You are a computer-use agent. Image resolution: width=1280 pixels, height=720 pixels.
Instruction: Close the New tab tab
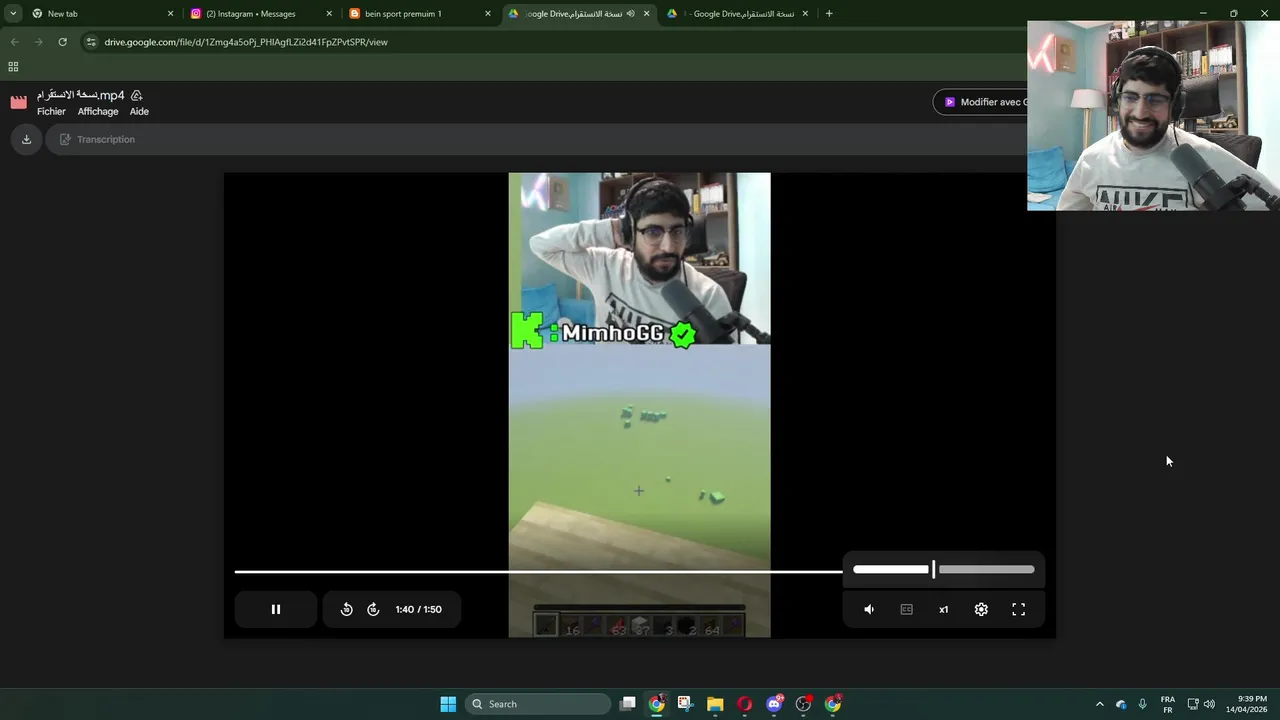pyautogui.click(x=170, y=14)
